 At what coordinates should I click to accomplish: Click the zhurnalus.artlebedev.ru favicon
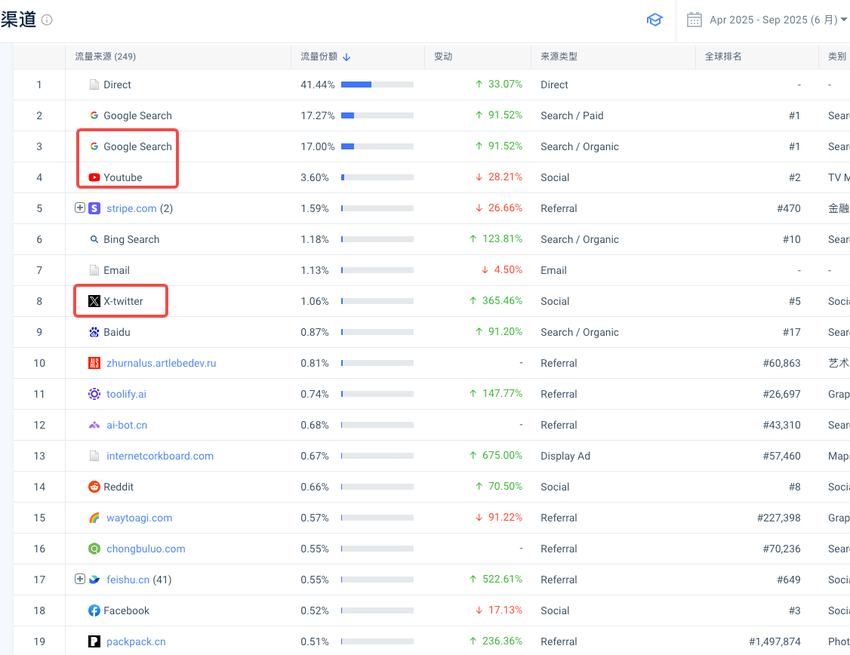pos(94,363)
